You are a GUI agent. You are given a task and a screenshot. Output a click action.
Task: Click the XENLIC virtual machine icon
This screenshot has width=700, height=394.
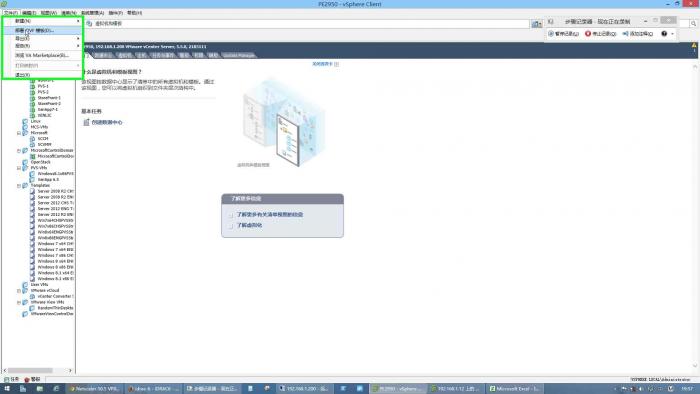[x=33, y=115]
